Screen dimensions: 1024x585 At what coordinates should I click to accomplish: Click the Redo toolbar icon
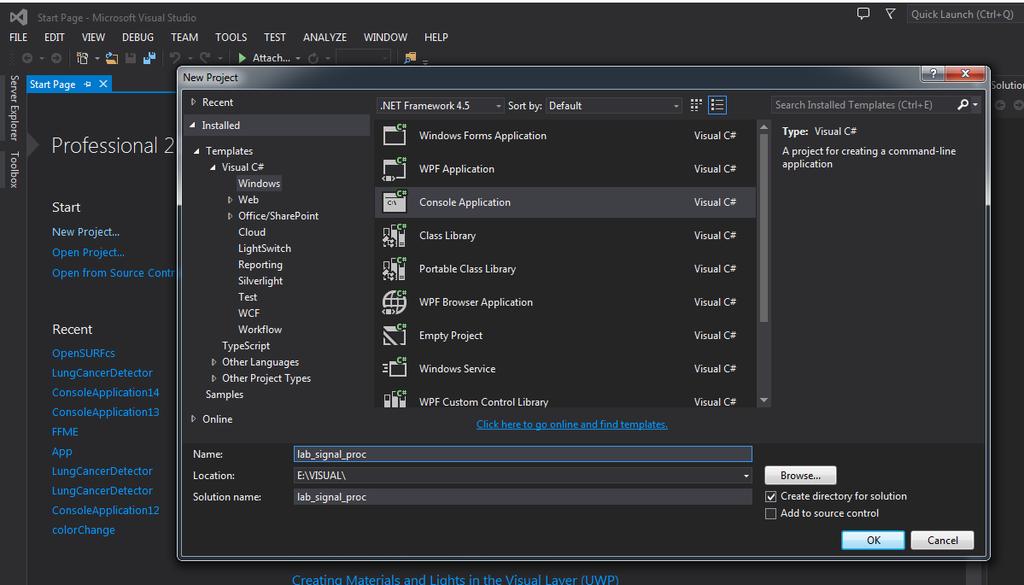pyautogui.click(x=205, y=58)
